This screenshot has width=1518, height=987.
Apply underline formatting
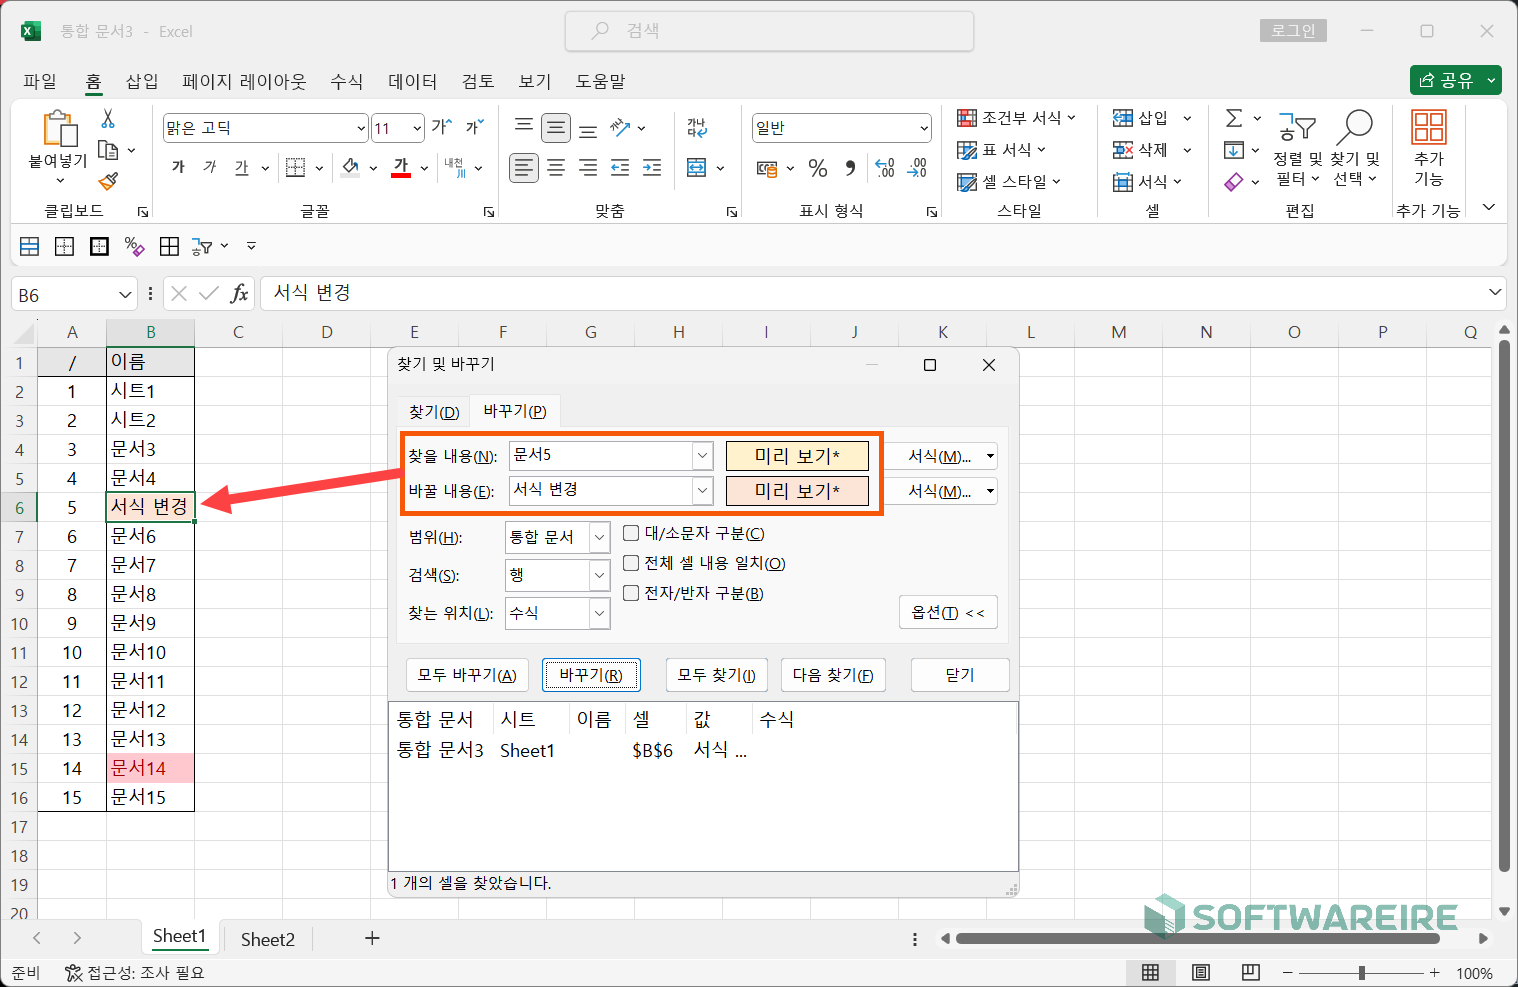[x=241, y=167]
